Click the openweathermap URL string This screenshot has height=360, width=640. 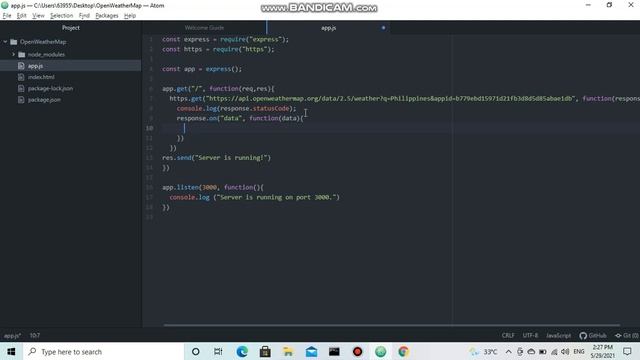(391, 98)
